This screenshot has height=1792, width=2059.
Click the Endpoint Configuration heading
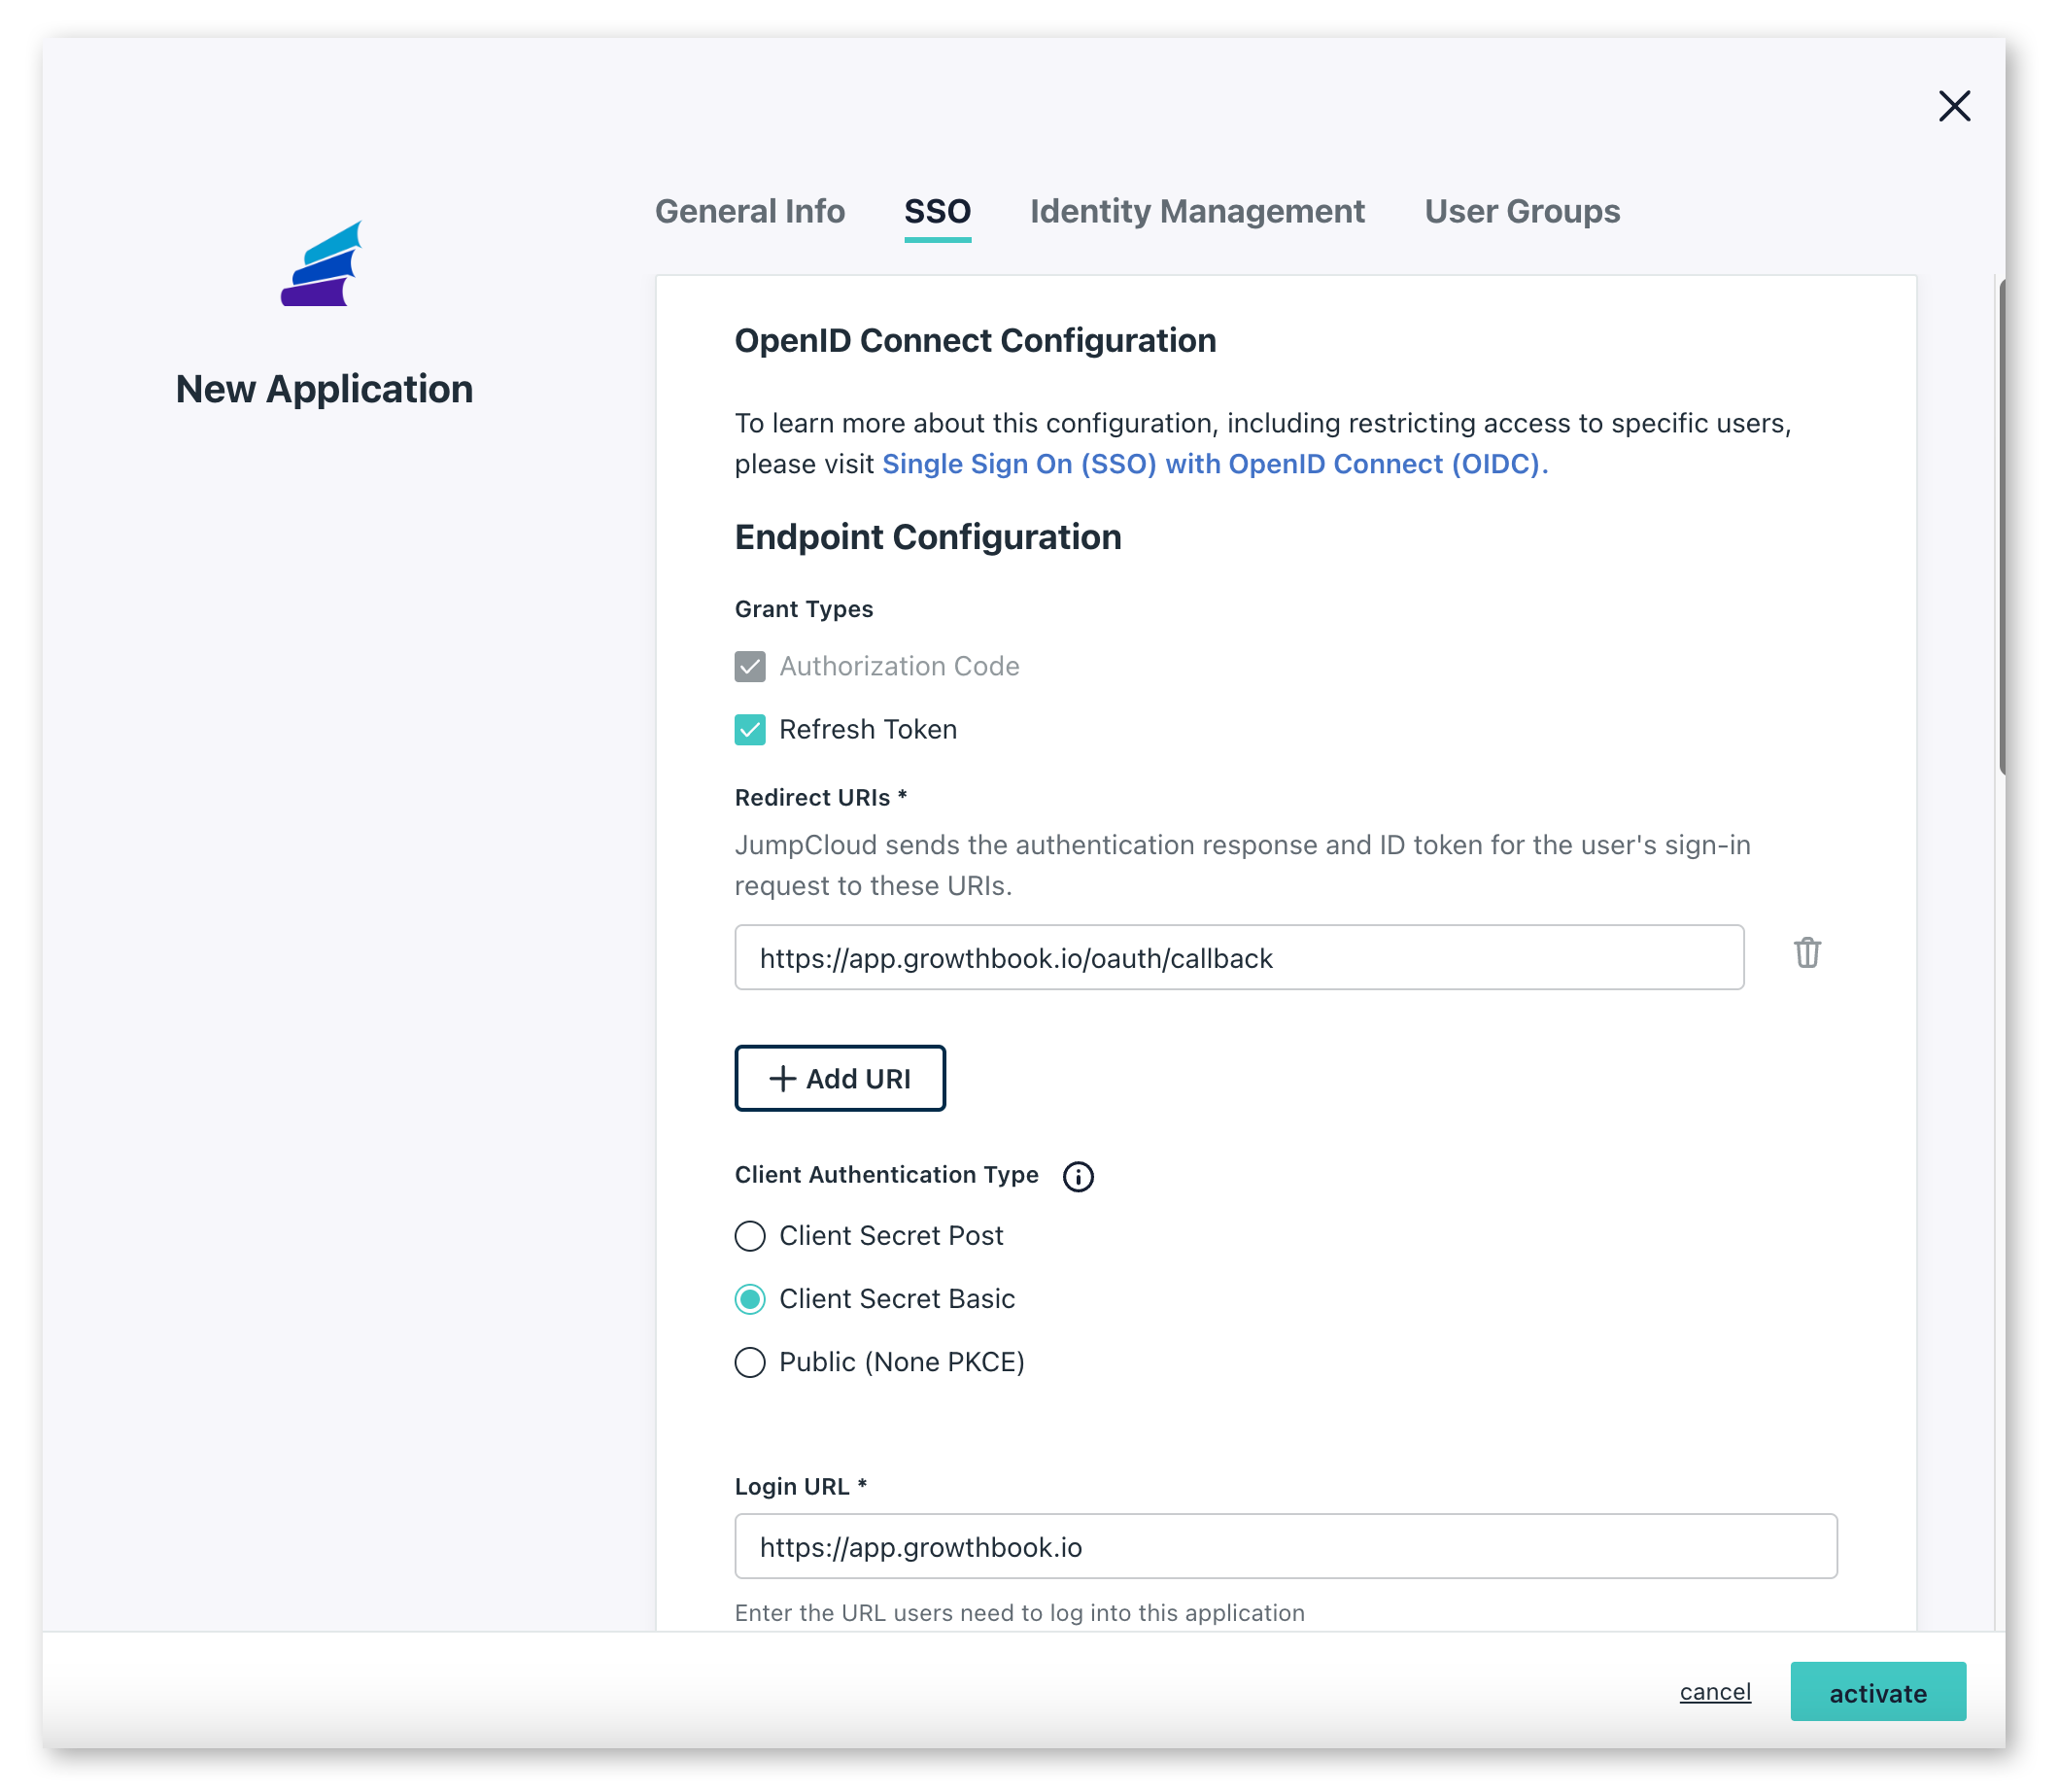927,537
